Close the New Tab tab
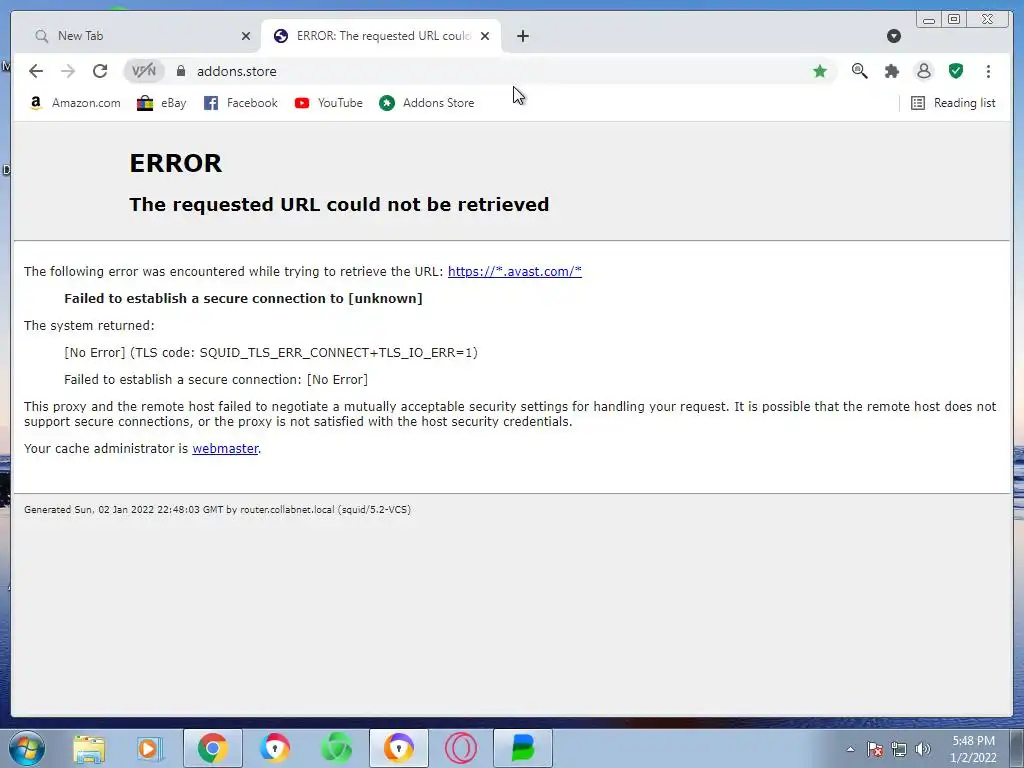This screenshot has height=768, width=1024. 246,36
